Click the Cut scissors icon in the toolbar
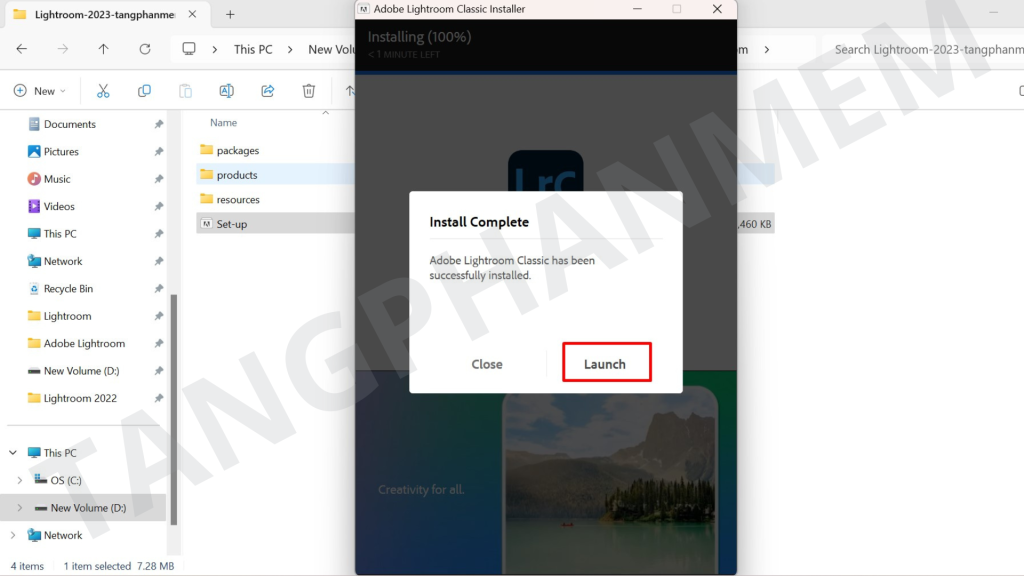Screen dimensions: 1024x576 (x=103, y=91)
